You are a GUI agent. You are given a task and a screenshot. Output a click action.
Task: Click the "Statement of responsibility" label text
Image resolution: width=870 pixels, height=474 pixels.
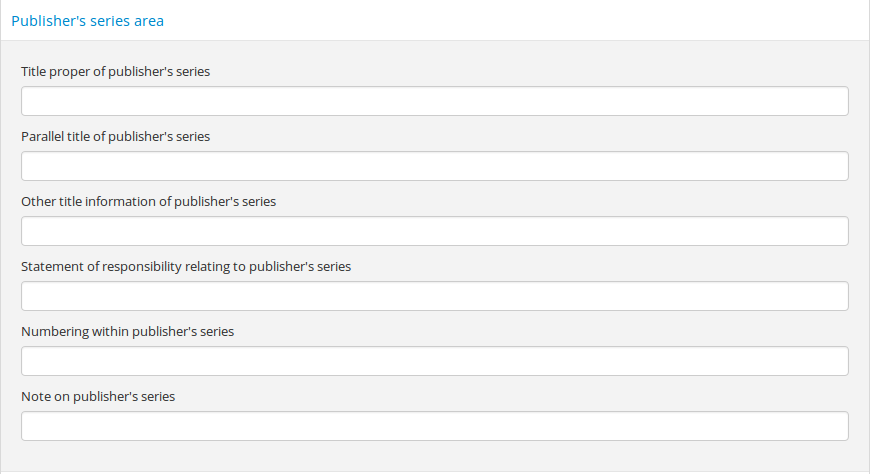186,266
